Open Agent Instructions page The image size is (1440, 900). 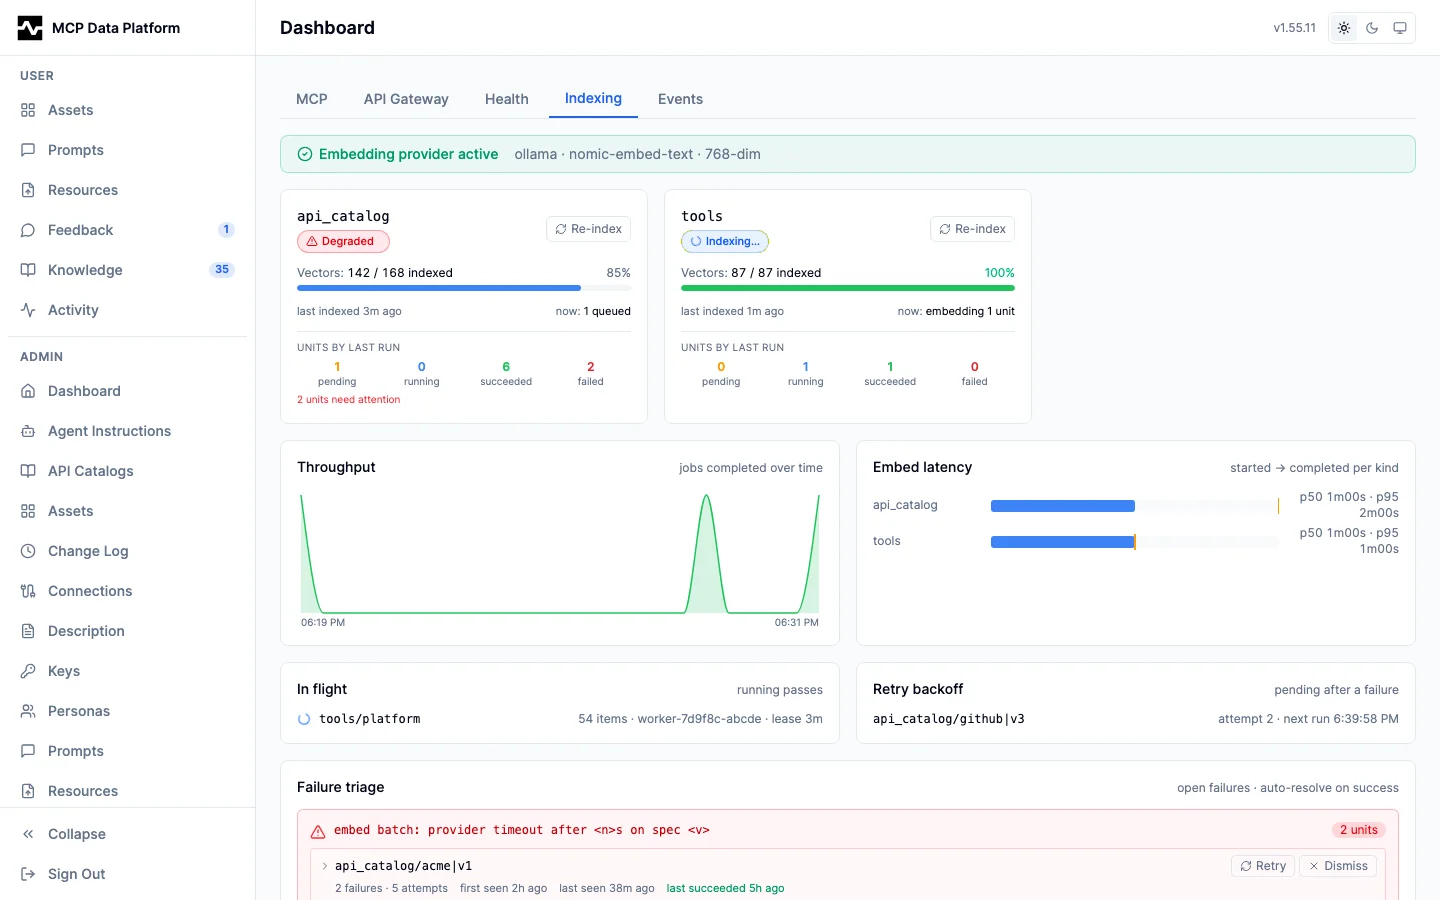click(x=127, y=431)
